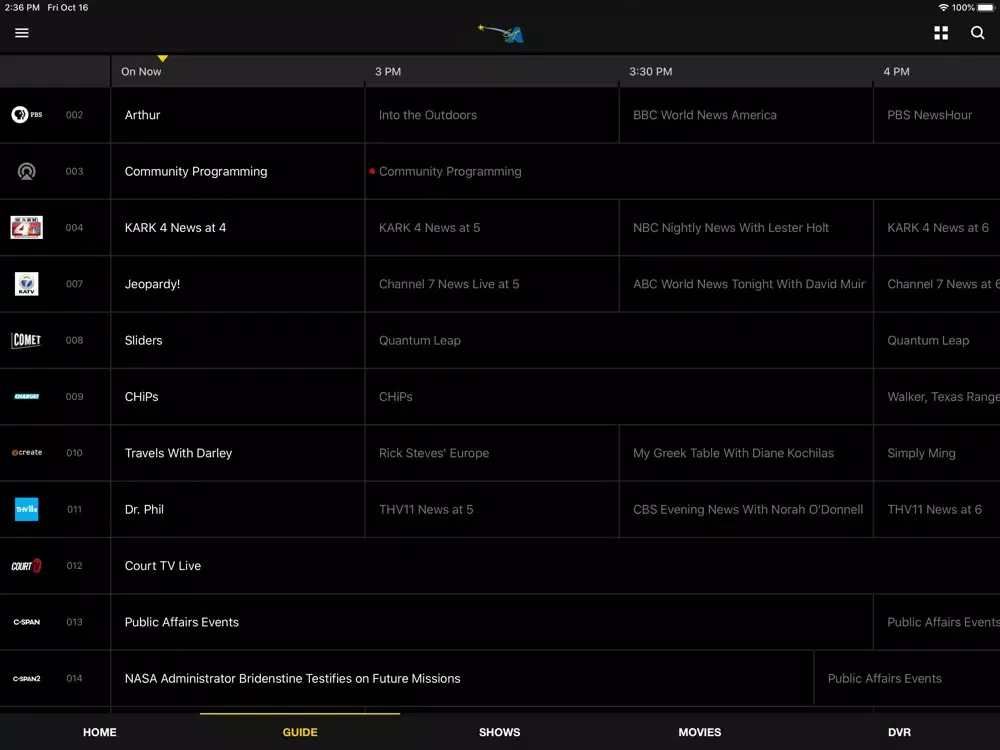The height and width of the screenshot is (750, 1000).
Task: Open Dr. Phil on channel 011
Action: pos(238,509)
